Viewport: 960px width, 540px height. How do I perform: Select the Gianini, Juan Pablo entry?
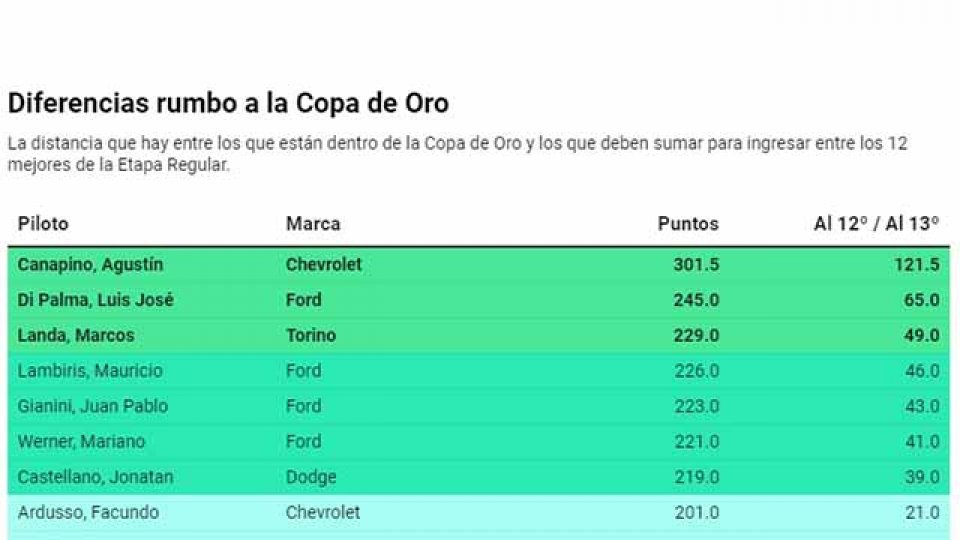click(x=93, y=406)
